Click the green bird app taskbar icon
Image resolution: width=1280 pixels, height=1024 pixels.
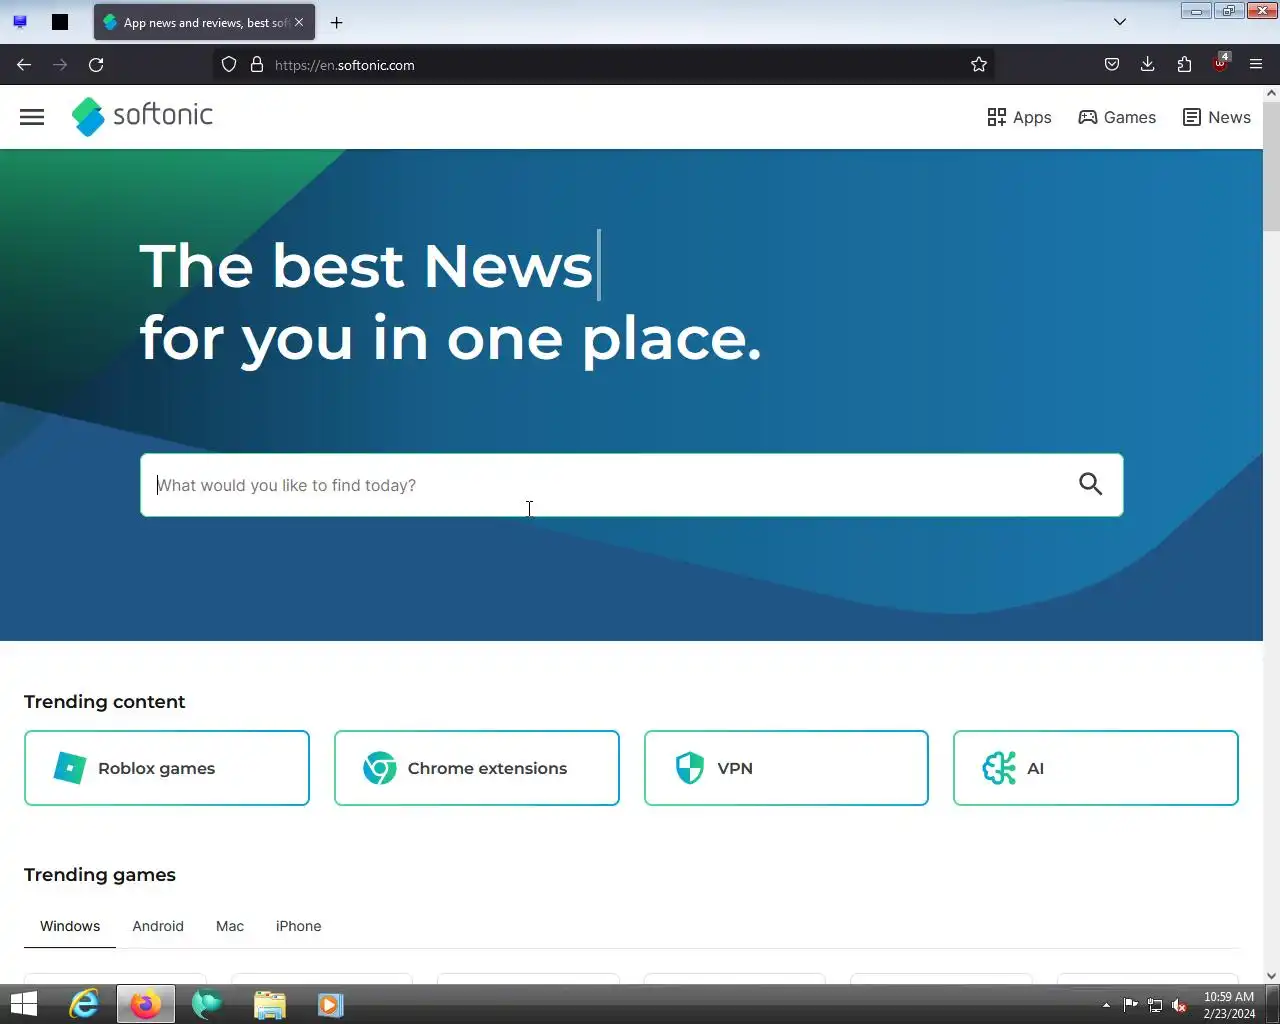click(208, 1004)
